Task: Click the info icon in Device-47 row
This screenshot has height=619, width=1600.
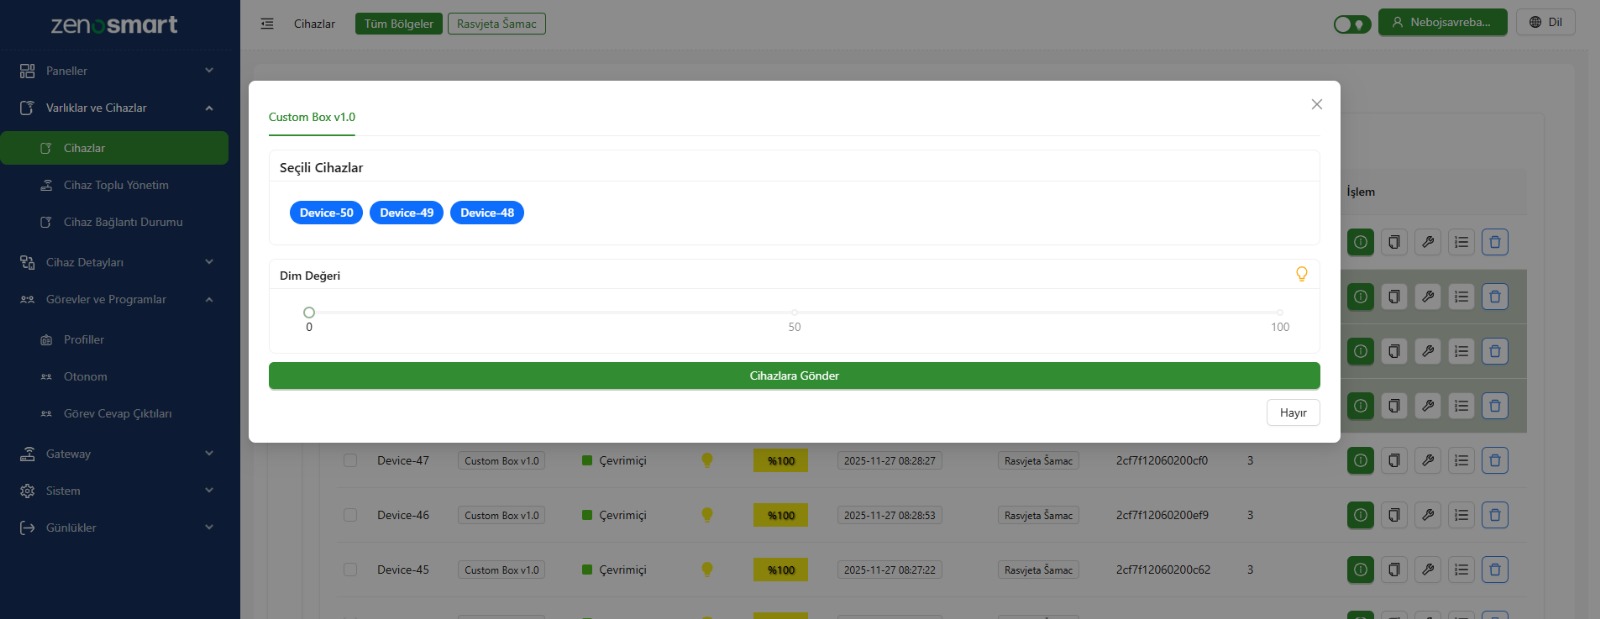Action: [x=1360, y=461]
